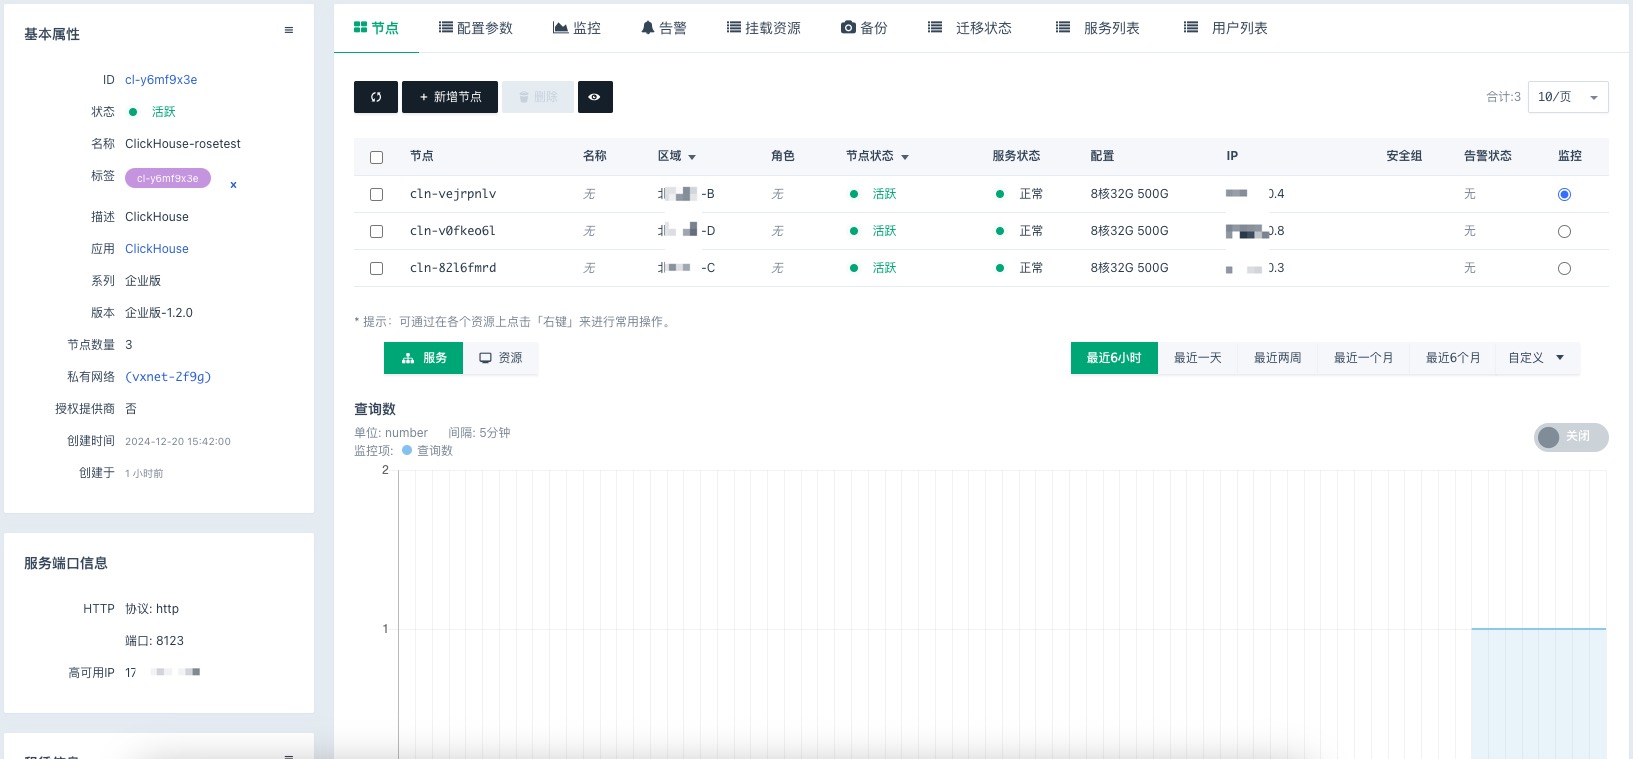Tick the select-all checkbox in table header
This screenshot has width=1633, height=759.
(x=377, y=158)
